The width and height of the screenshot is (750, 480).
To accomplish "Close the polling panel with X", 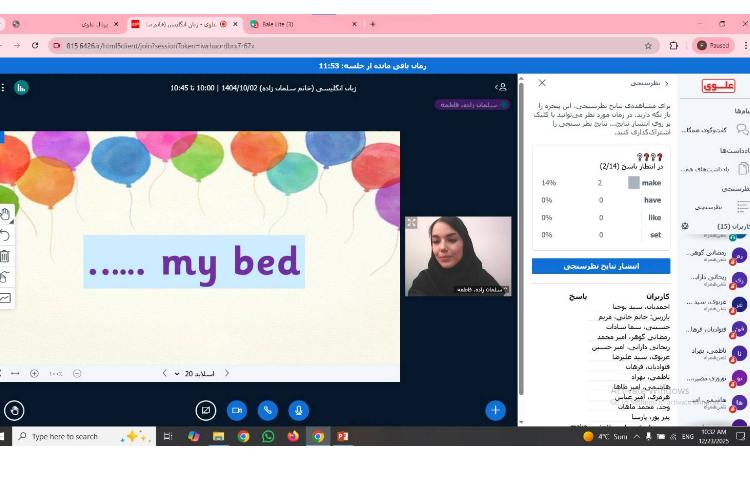I will pyautogui.click(x=542, y=83).
